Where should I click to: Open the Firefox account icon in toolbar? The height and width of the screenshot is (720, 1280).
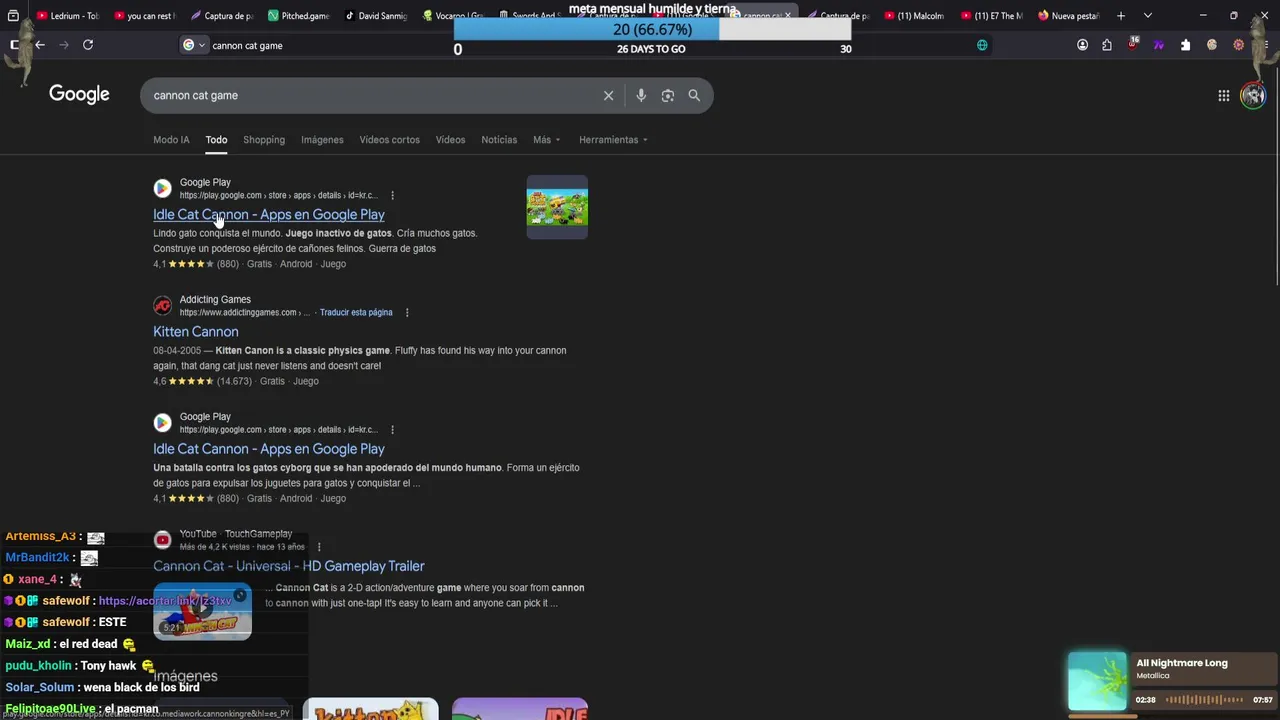(1082, 45)
